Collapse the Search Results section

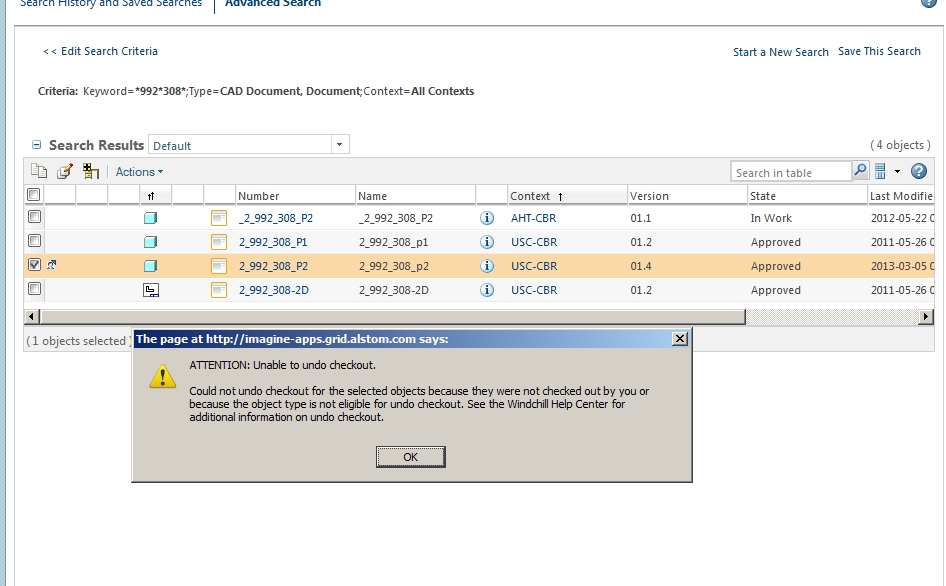tap(37, 145)
